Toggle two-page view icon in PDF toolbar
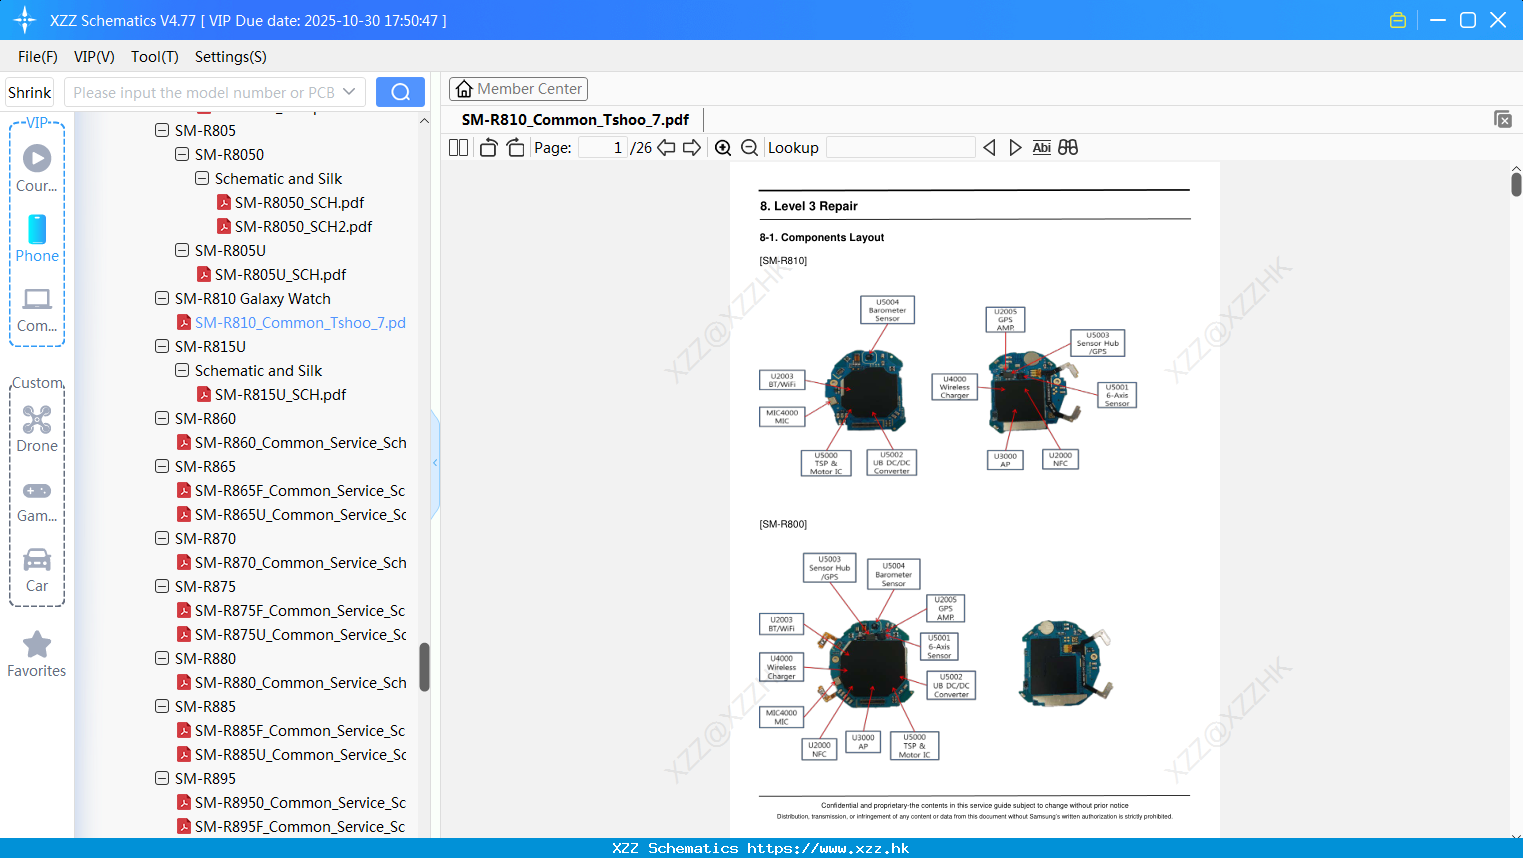The width and height of the screenshot is (1523, 858). pos(458,147)
